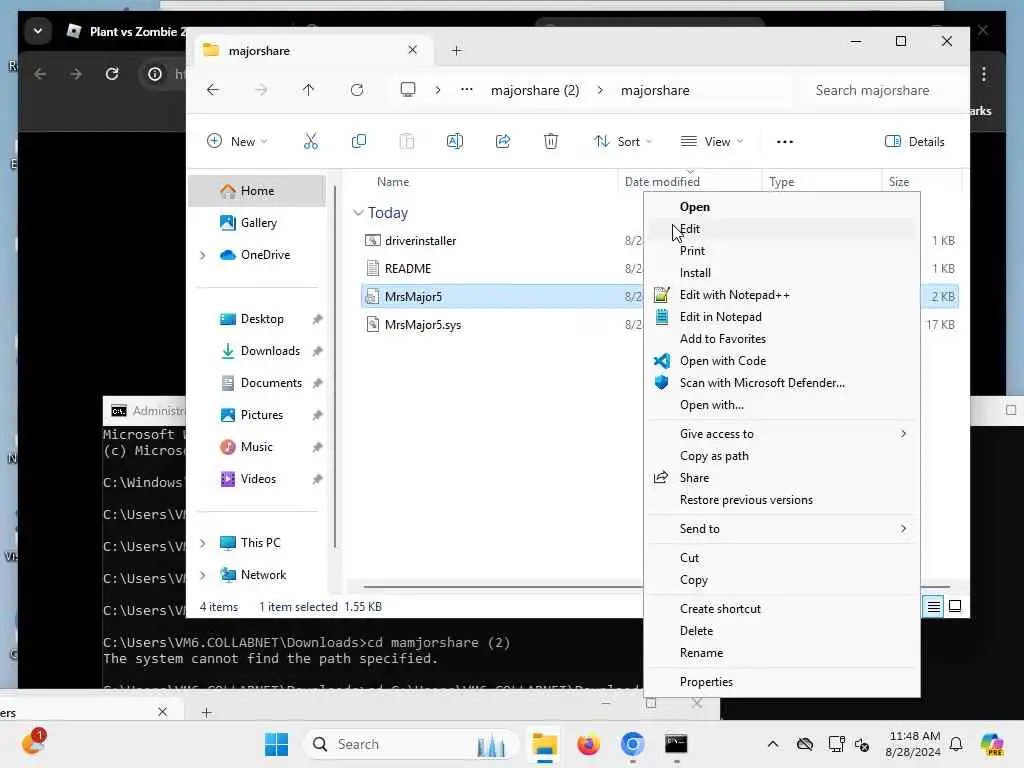Expand Network in navigation pane
The height and width of the screenshot is (768, 1024).
tap(202, 575)
